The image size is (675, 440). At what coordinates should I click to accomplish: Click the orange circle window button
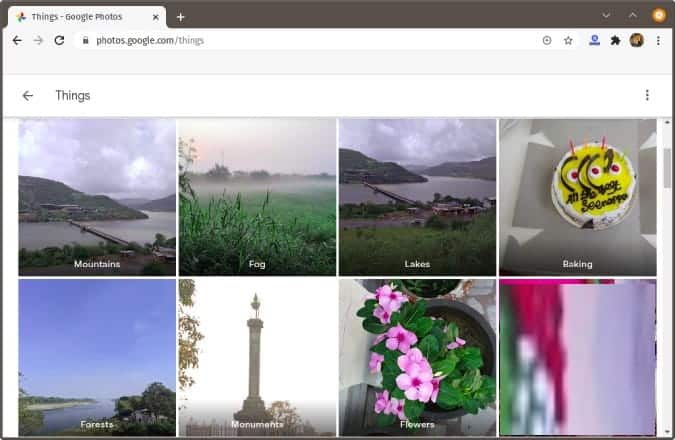[x=659, y=15]
